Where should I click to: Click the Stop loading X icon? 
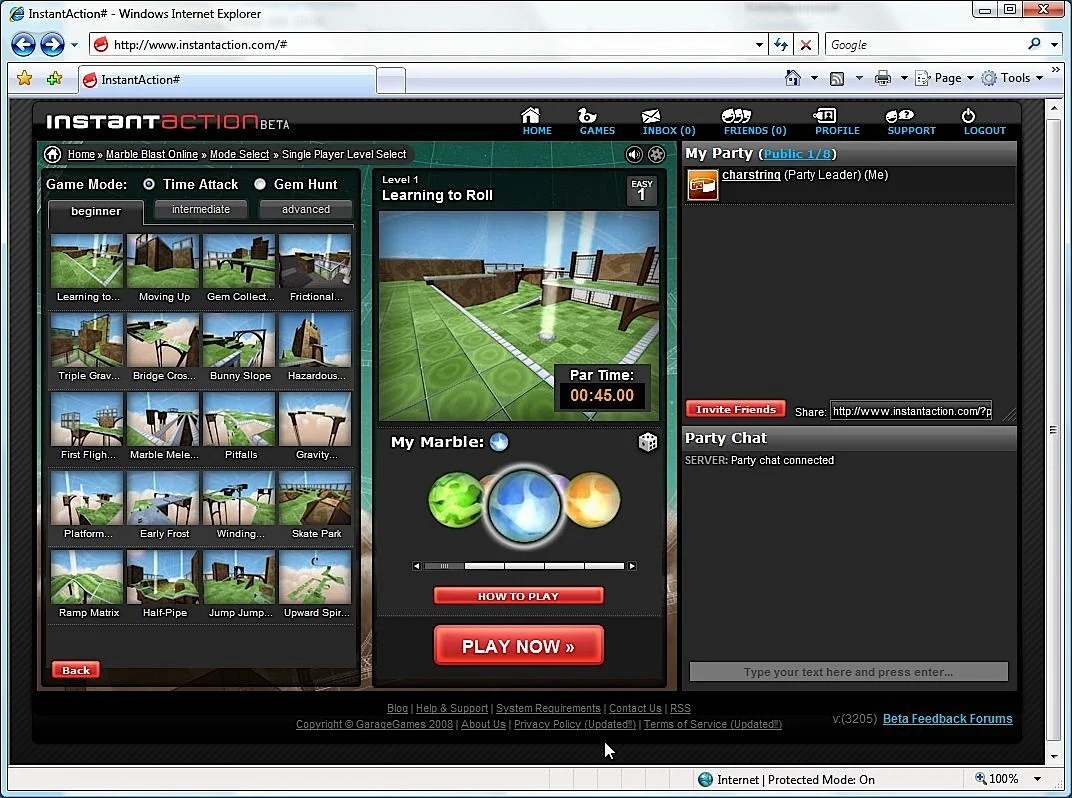[806, 44]
